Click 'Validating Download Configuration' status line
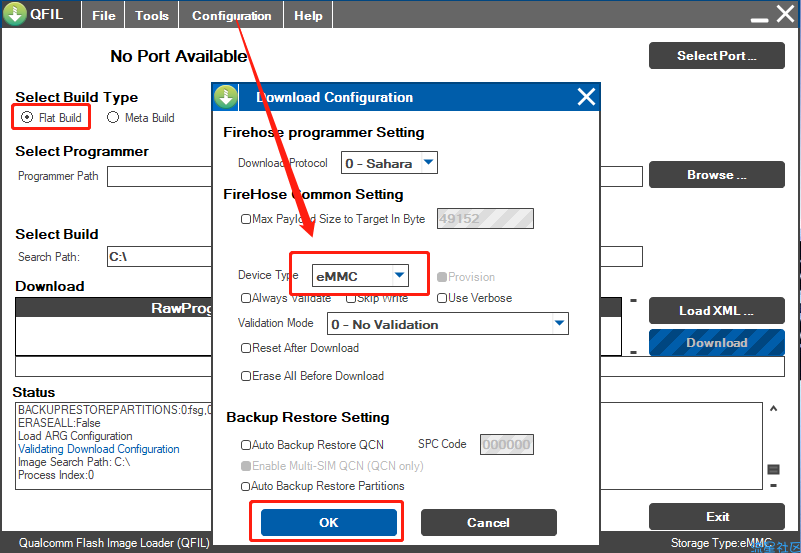Screen dimensions: 801x553 [99, 449]
